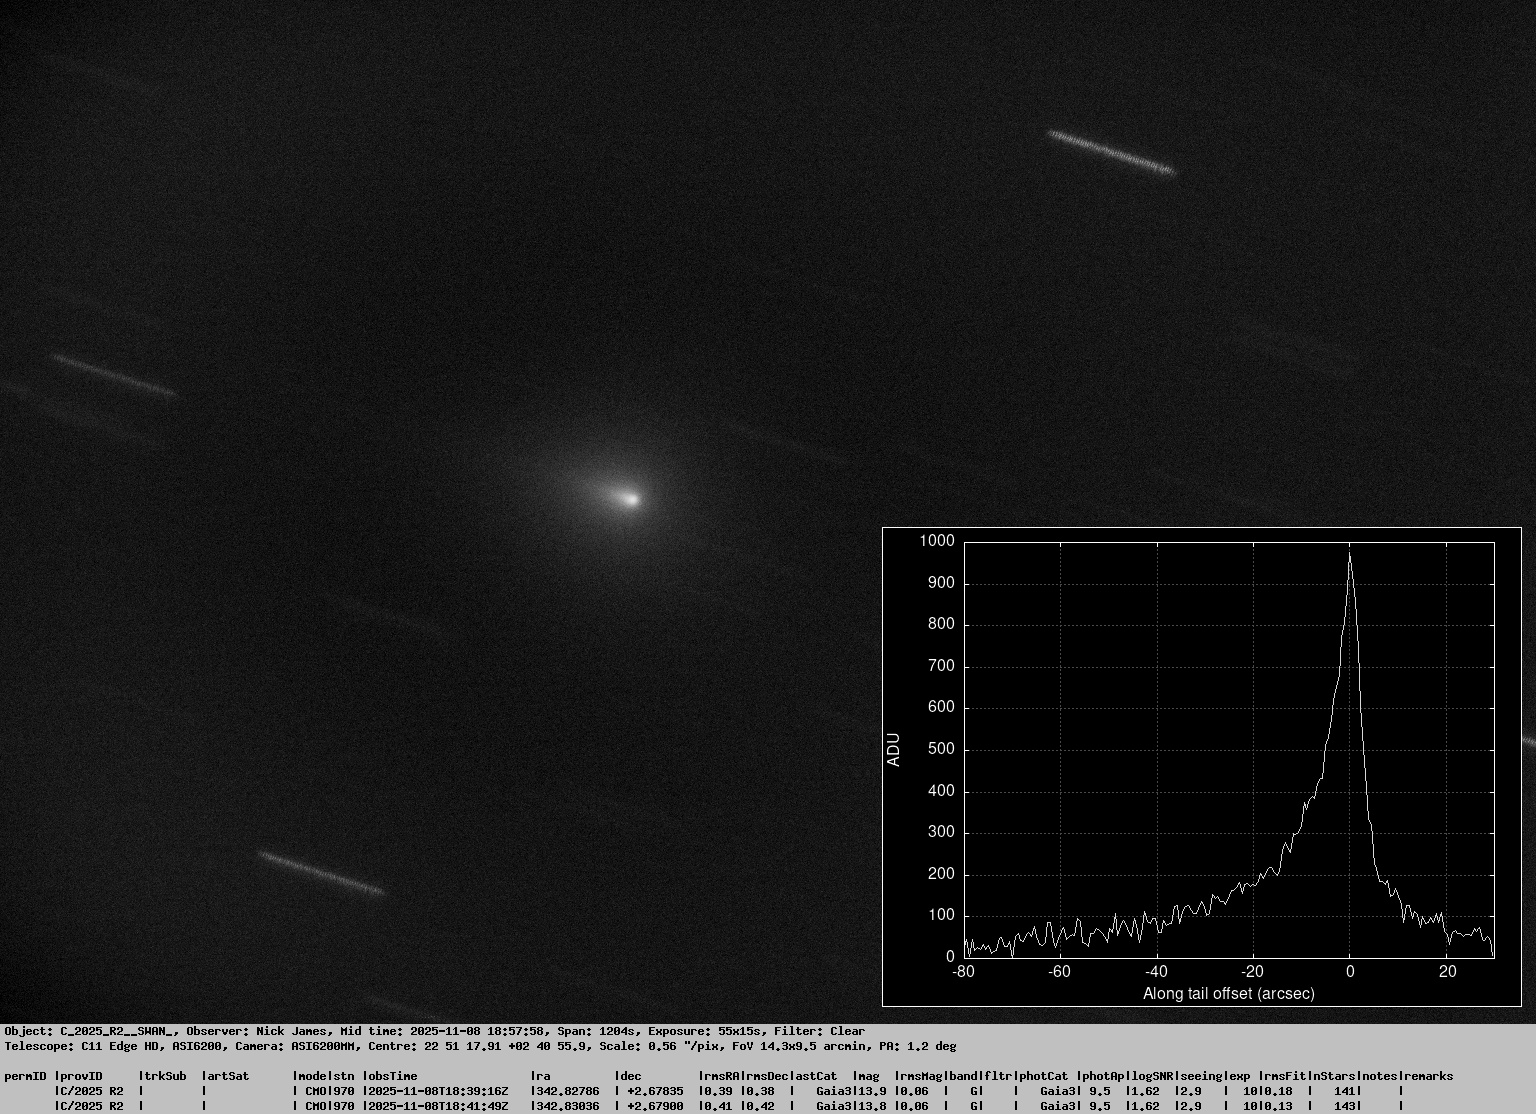Click the -40 tick label on the x-axis
Image resolution: width=1536 pixels, height=1114 pixels.
(1156, 971)
